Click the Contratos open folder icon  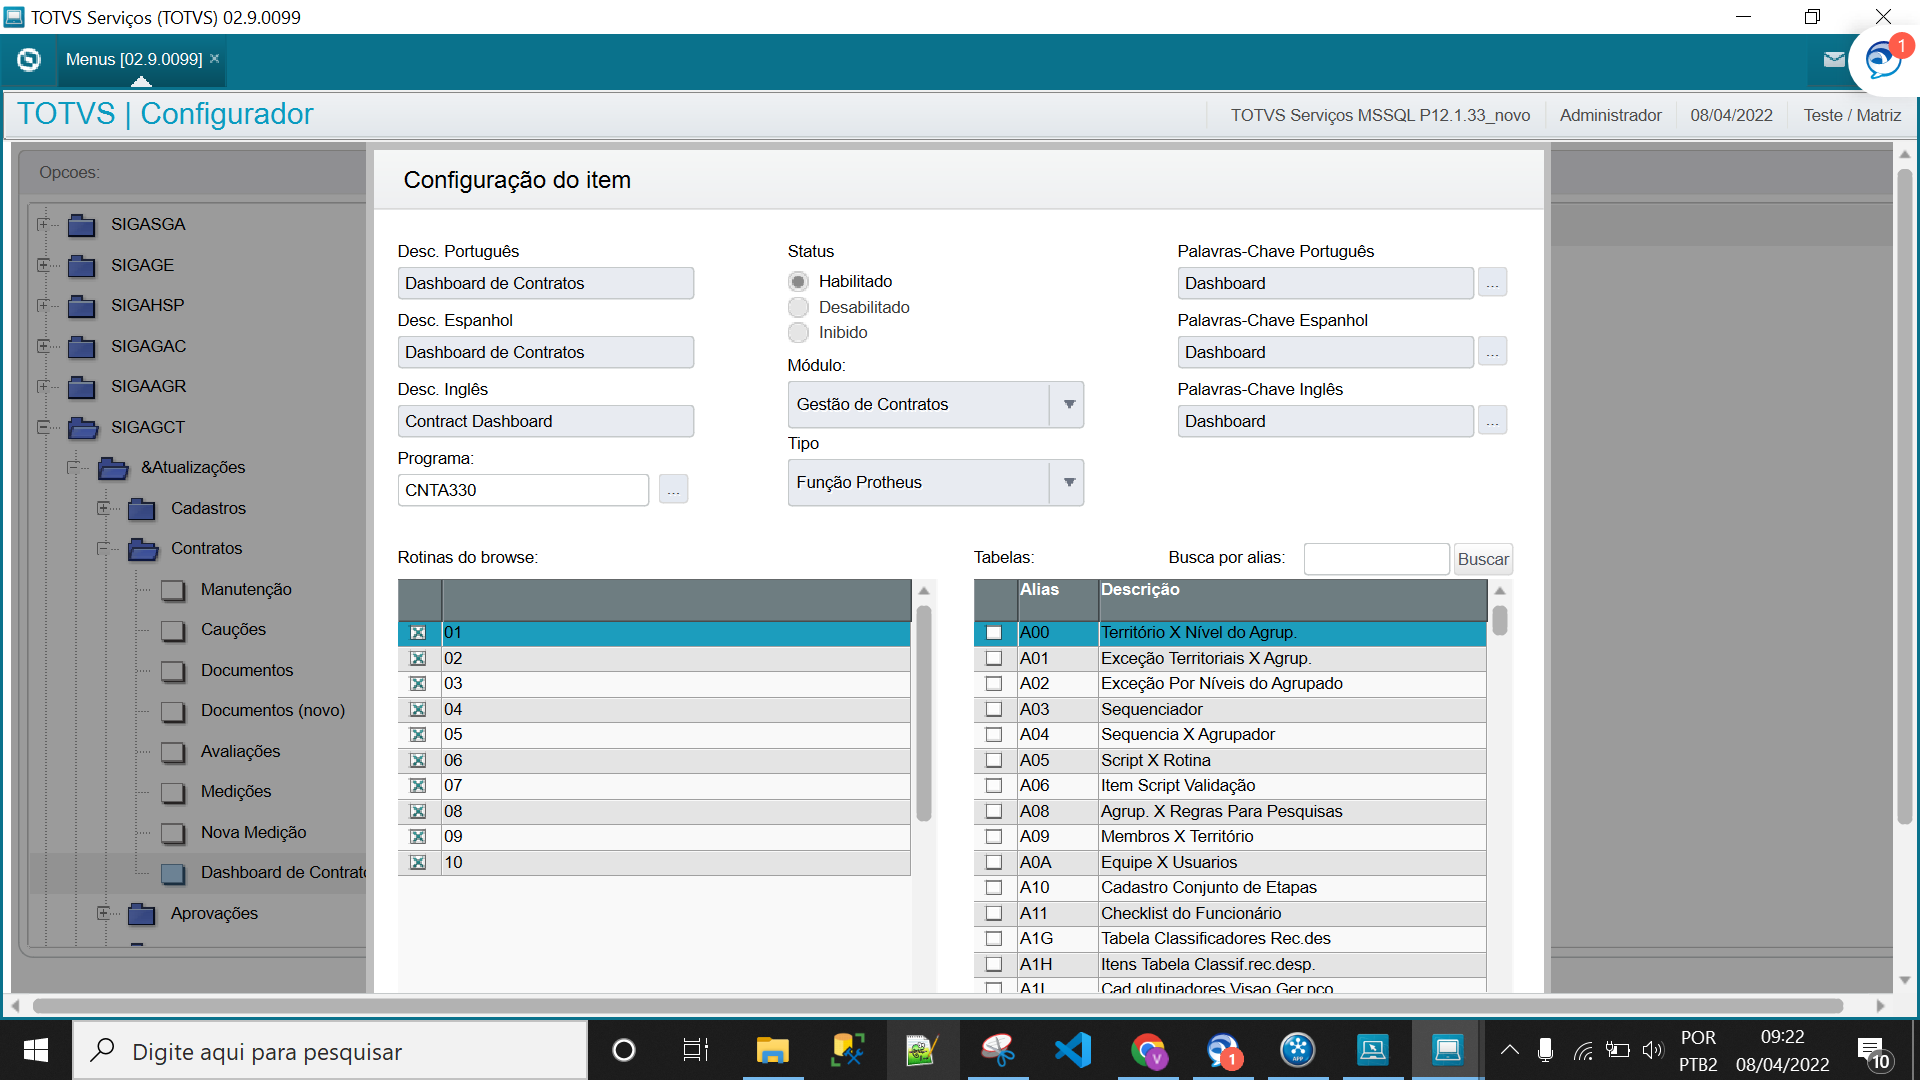143,549
